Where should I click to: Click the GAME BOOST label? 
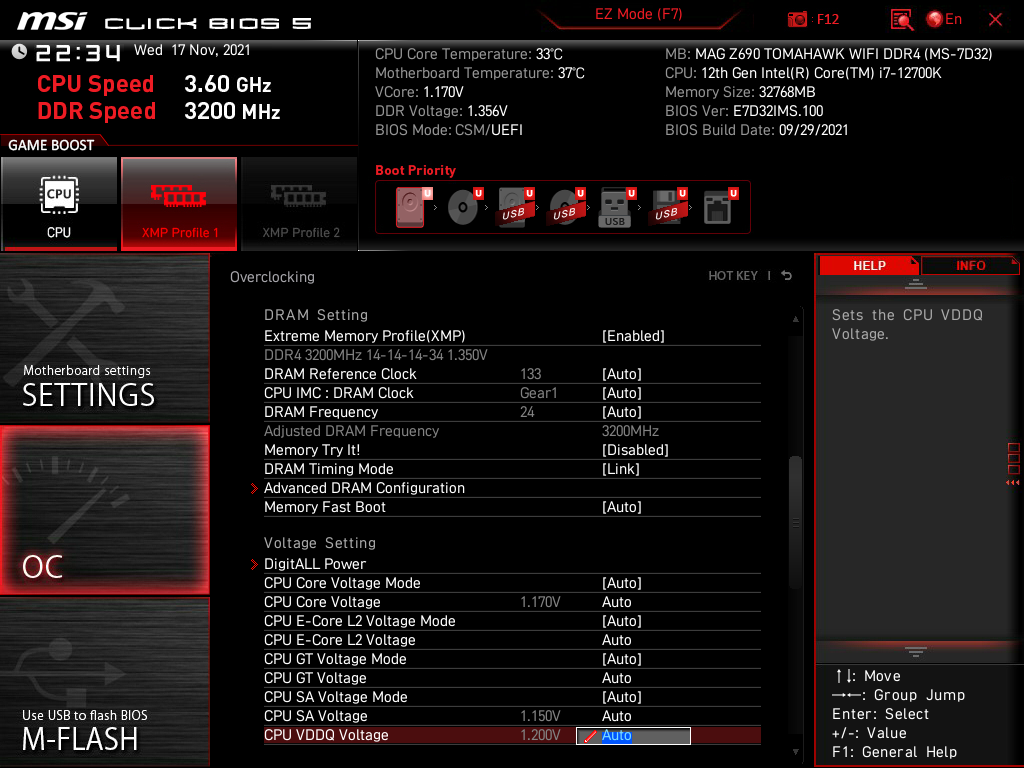coord(51,145)
